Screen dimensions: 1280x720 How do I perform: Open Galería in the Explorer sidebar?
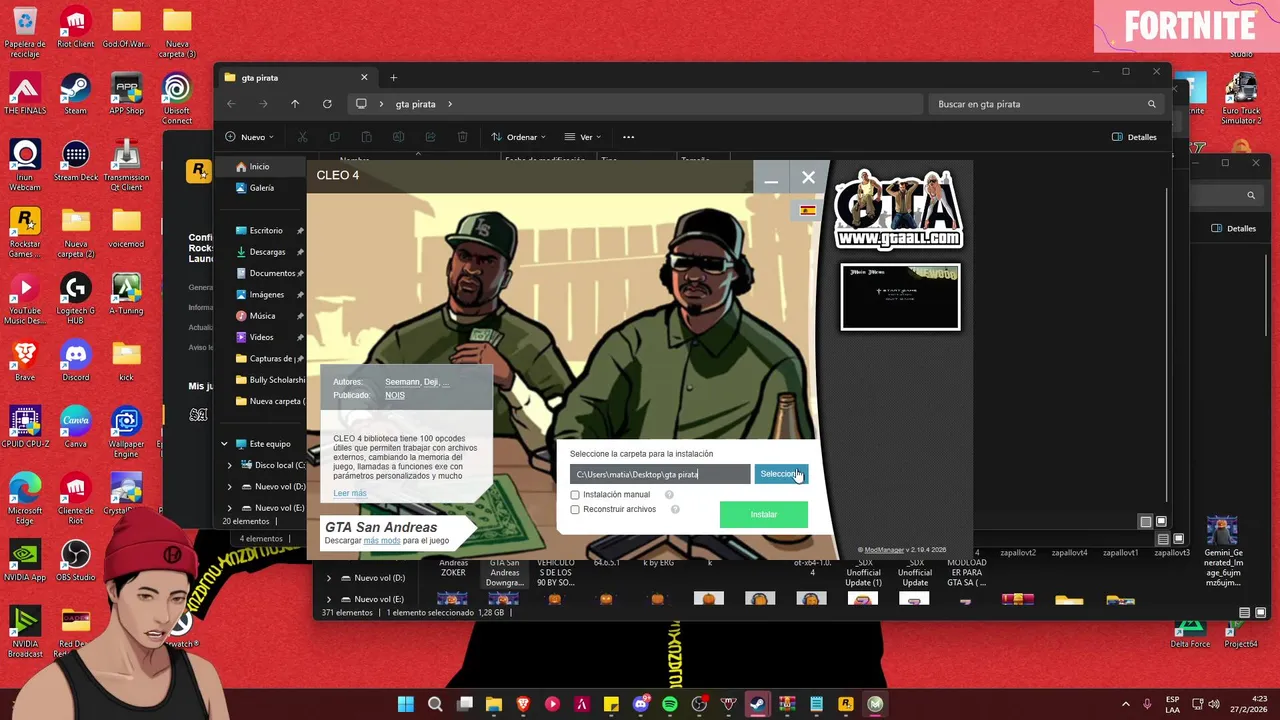(261, 188)
